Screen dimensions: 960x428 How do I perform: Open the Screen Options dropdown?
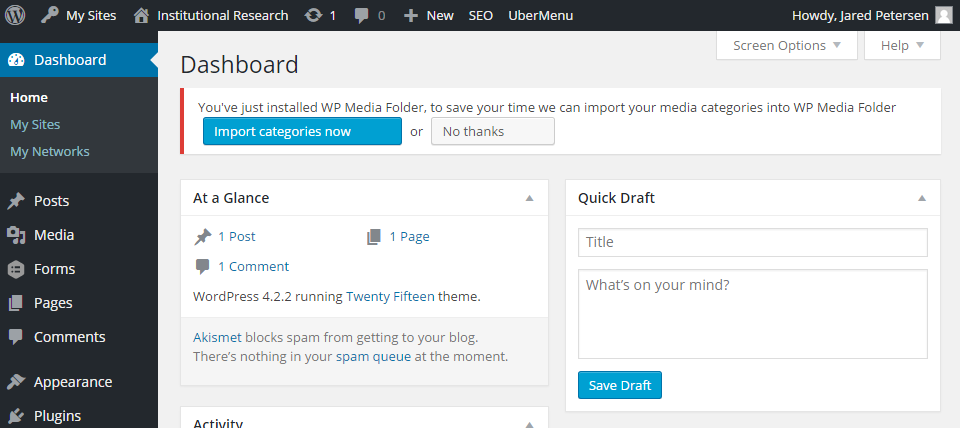(x=787, y=45)
